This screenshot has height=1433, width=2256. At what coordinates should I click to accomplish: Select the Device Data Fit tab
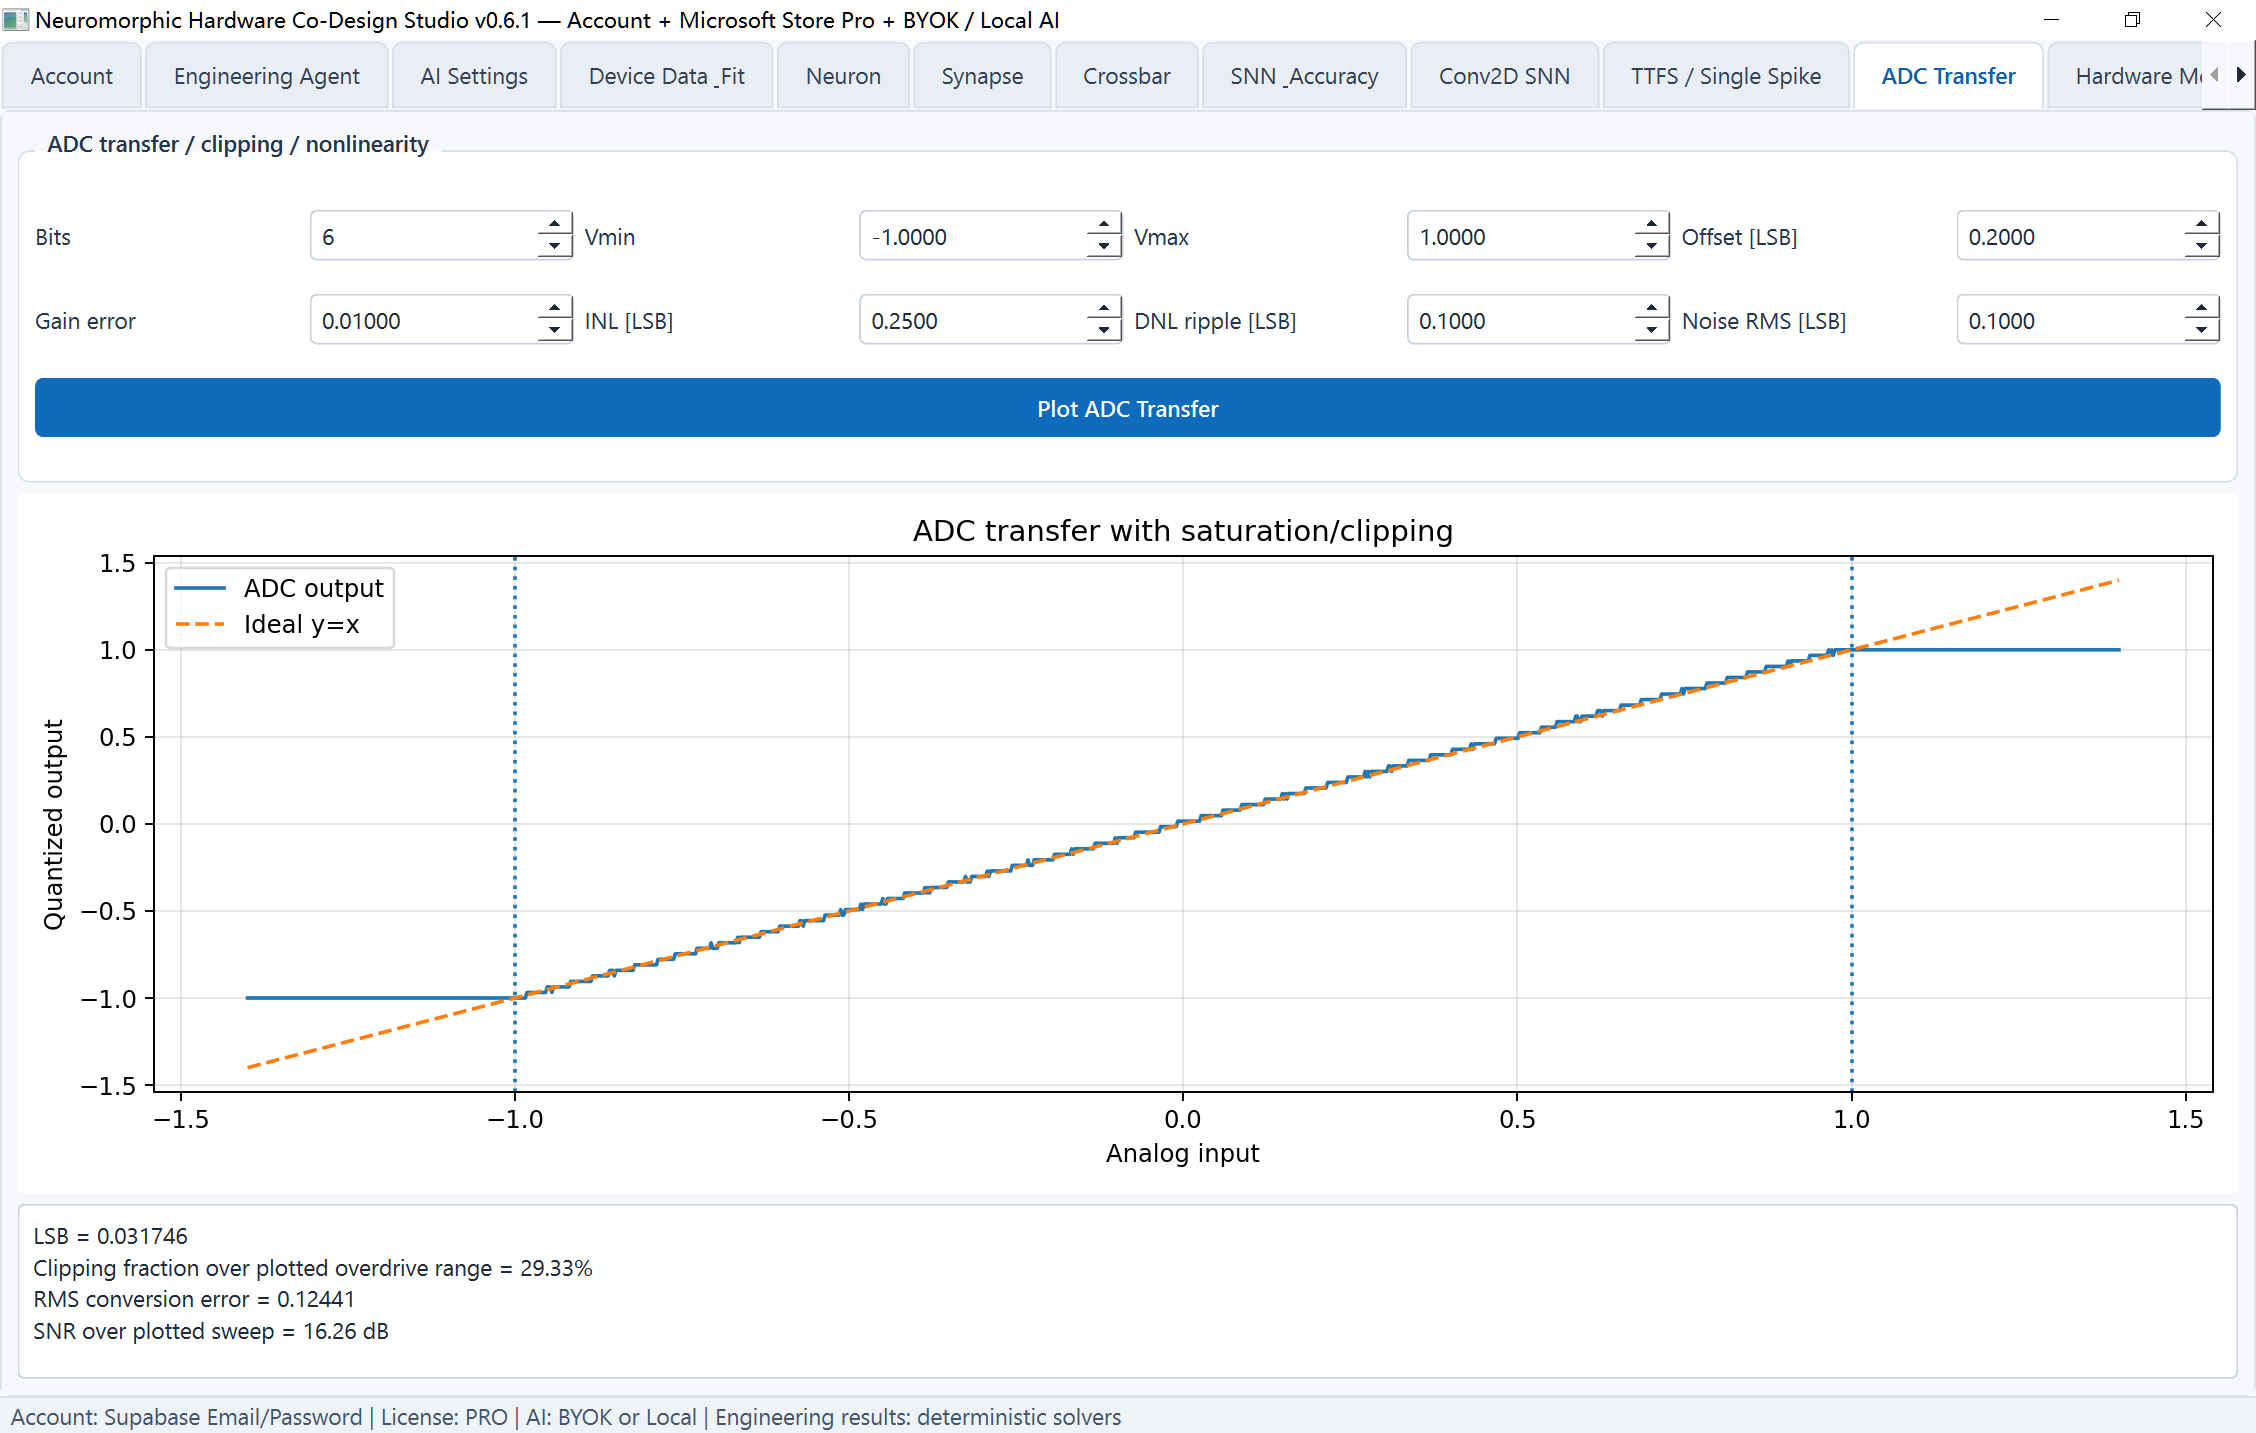[667, 76]
